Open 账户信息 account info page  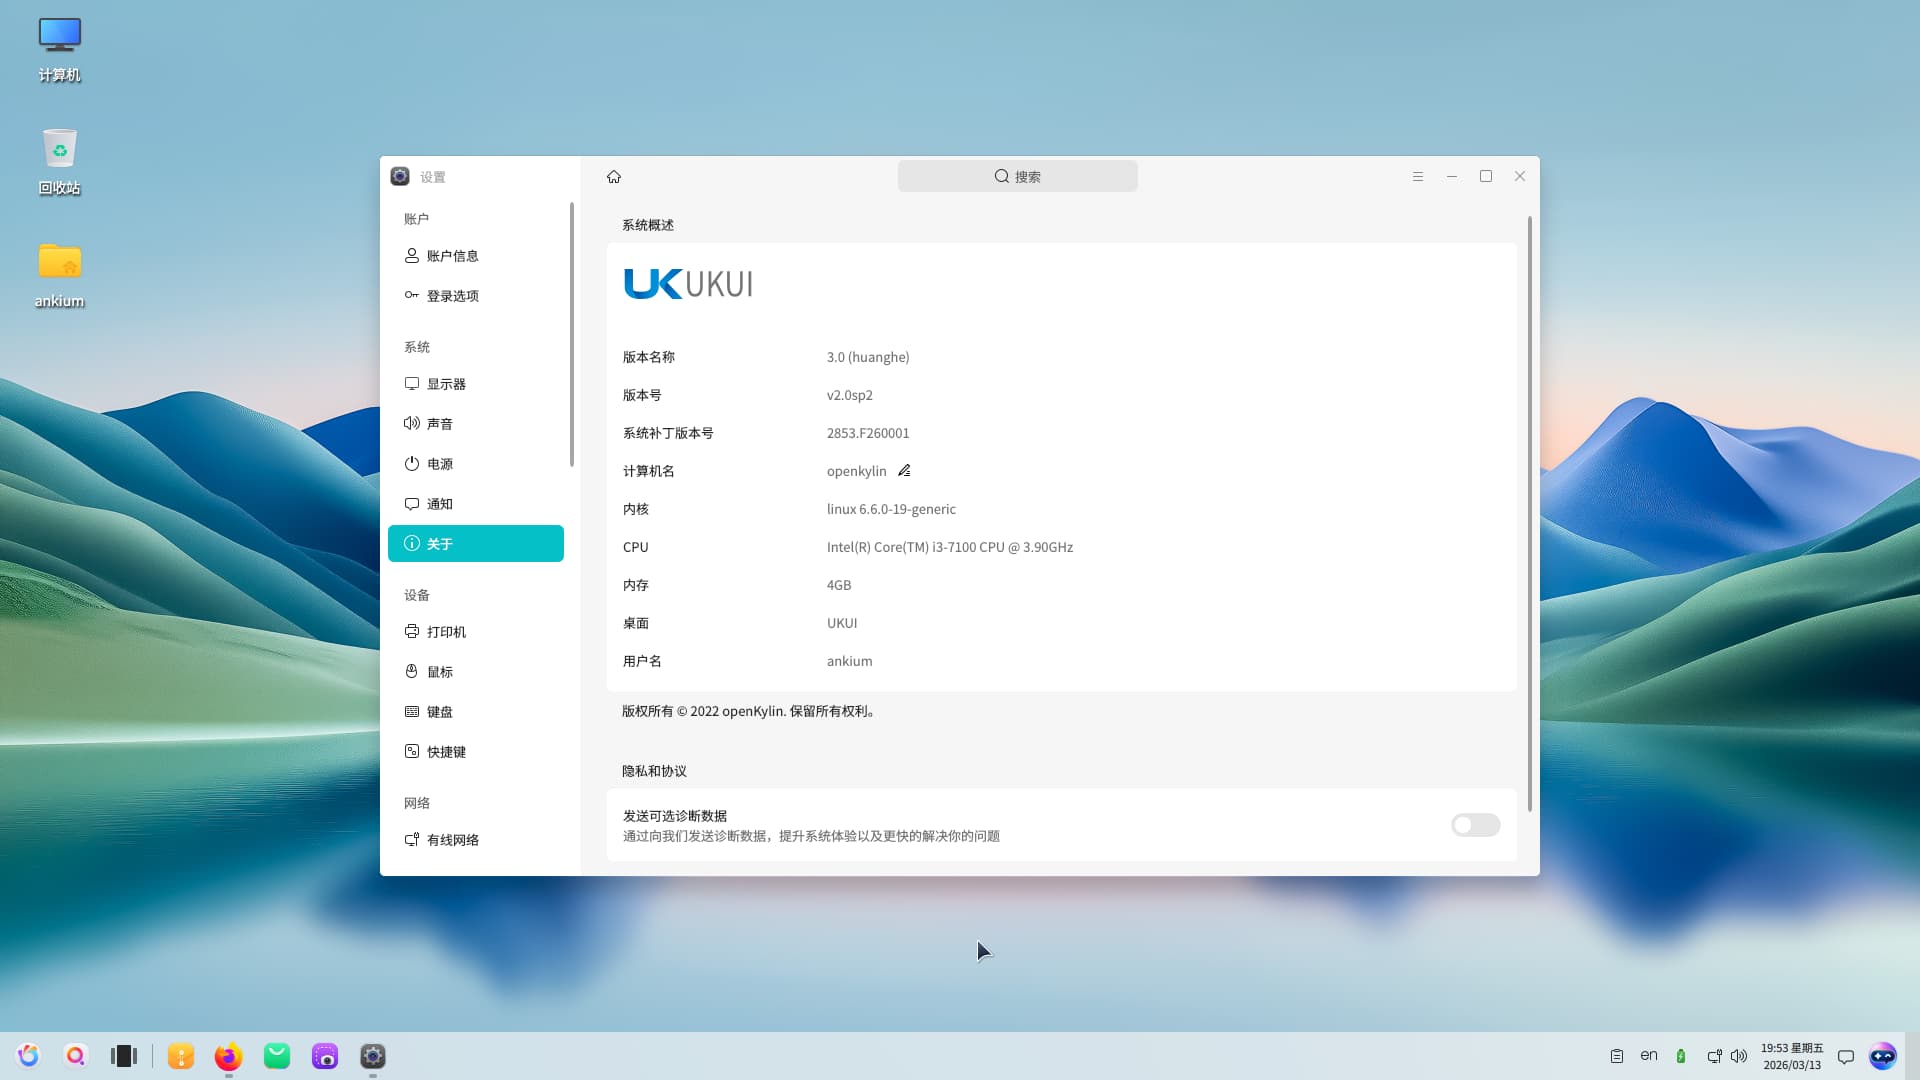point(452,256)
